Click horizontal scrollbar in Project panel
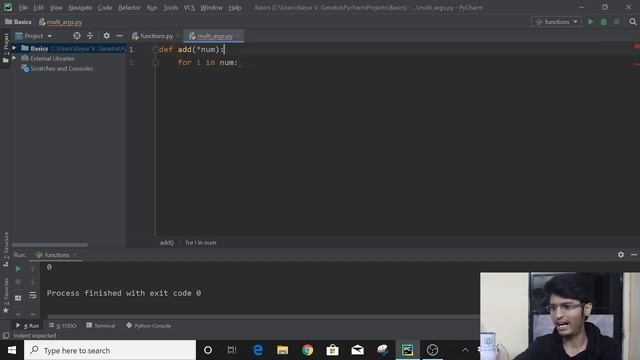The height and width of the screenshot is (360, 640). (x=49, y=245)
